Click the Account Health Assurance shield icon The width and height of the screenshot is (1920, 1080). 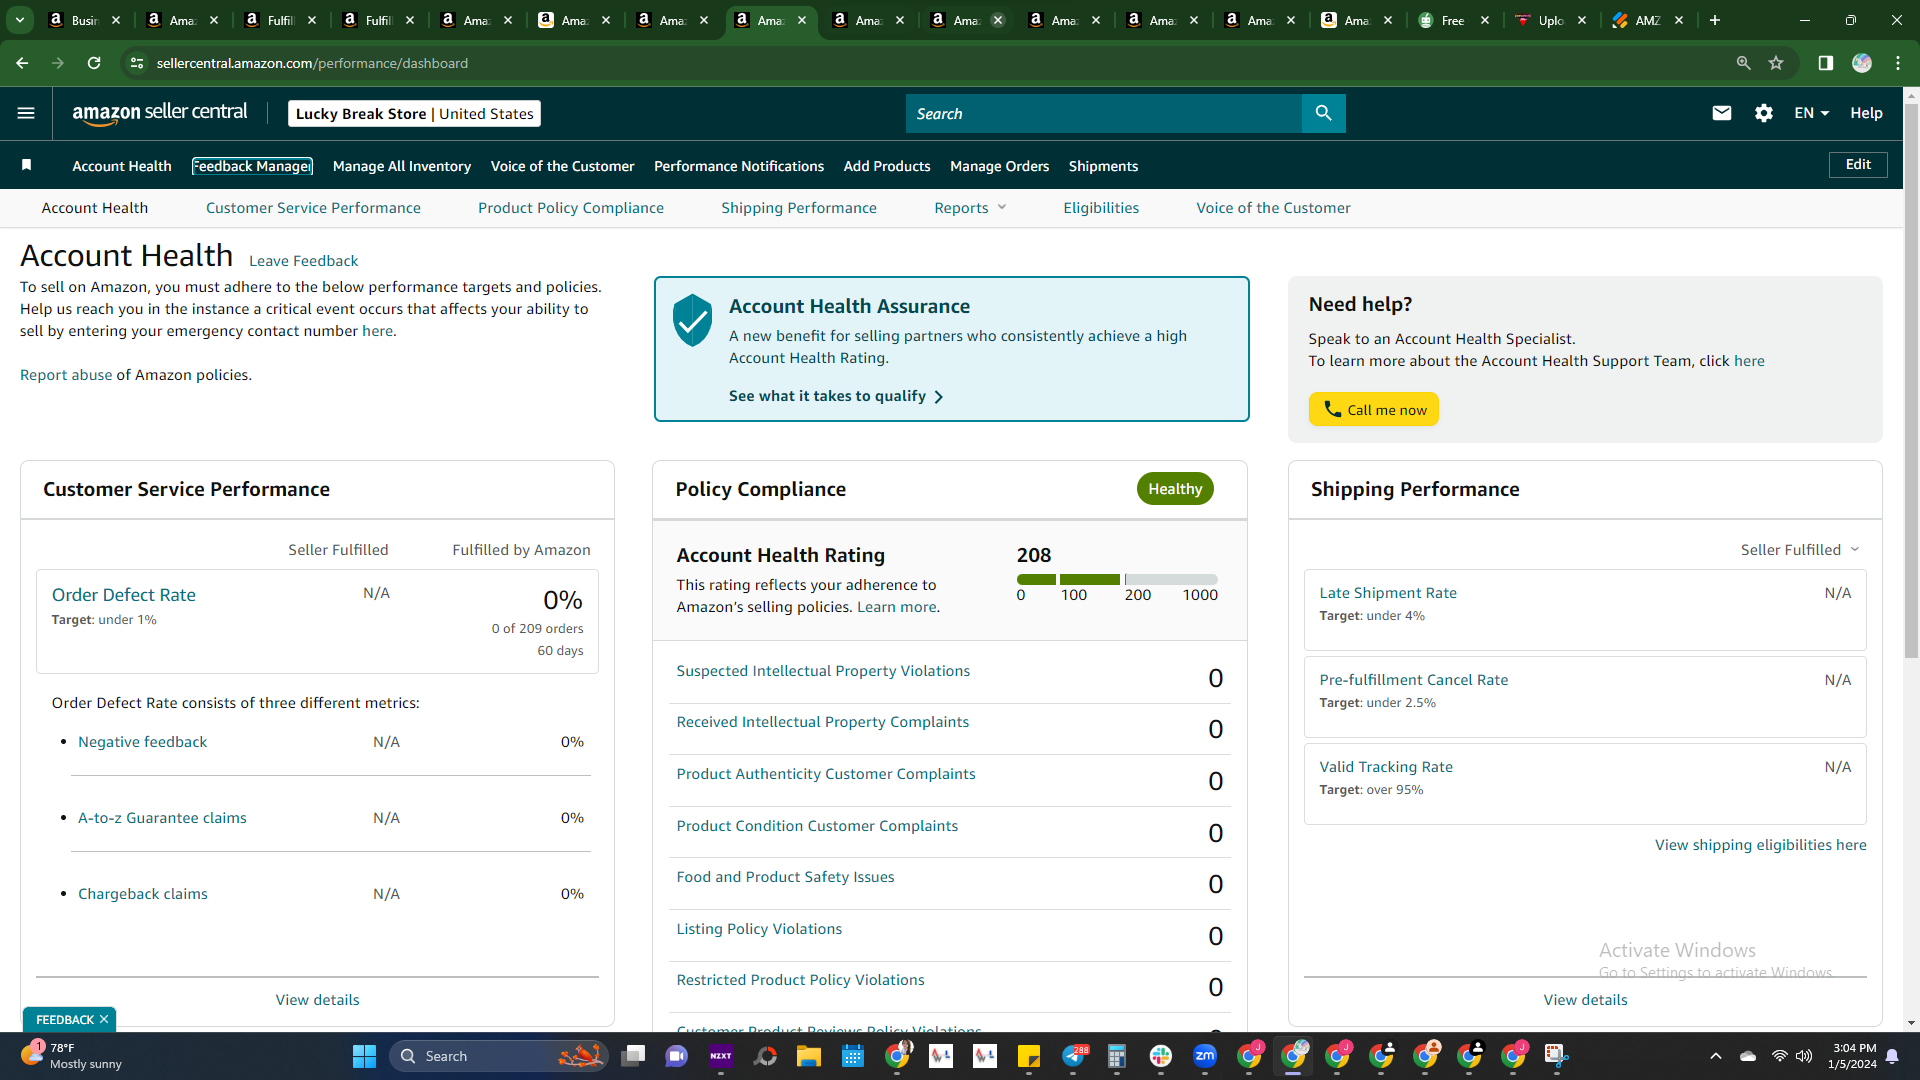(x=692, y=320)
